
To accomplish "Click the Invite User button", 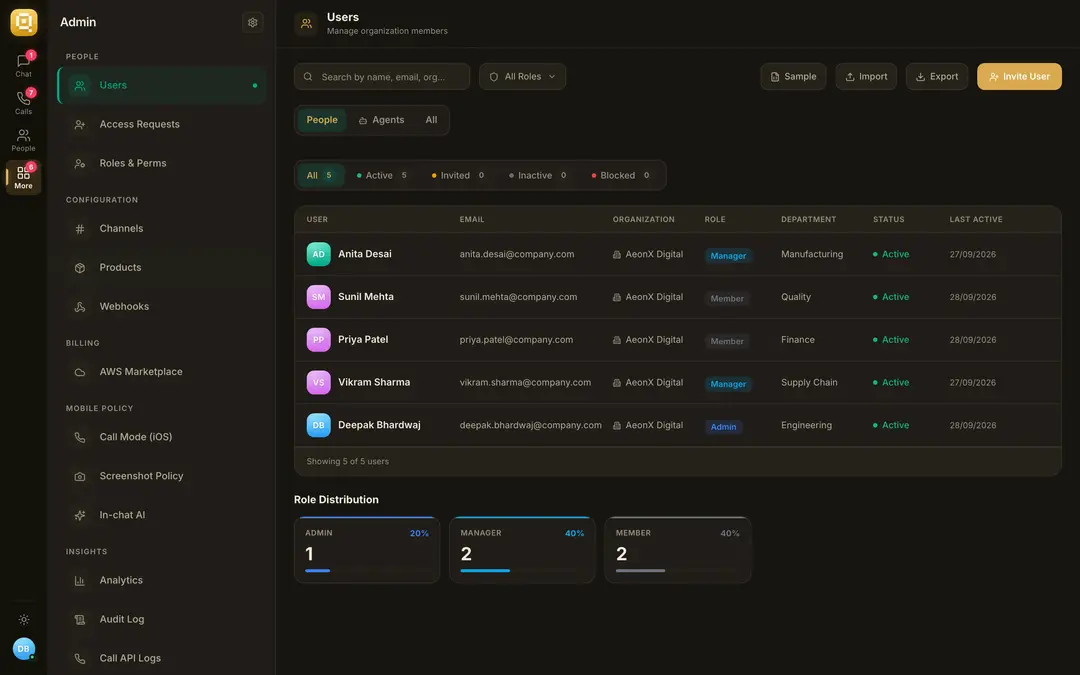I will coord(1019,76).
